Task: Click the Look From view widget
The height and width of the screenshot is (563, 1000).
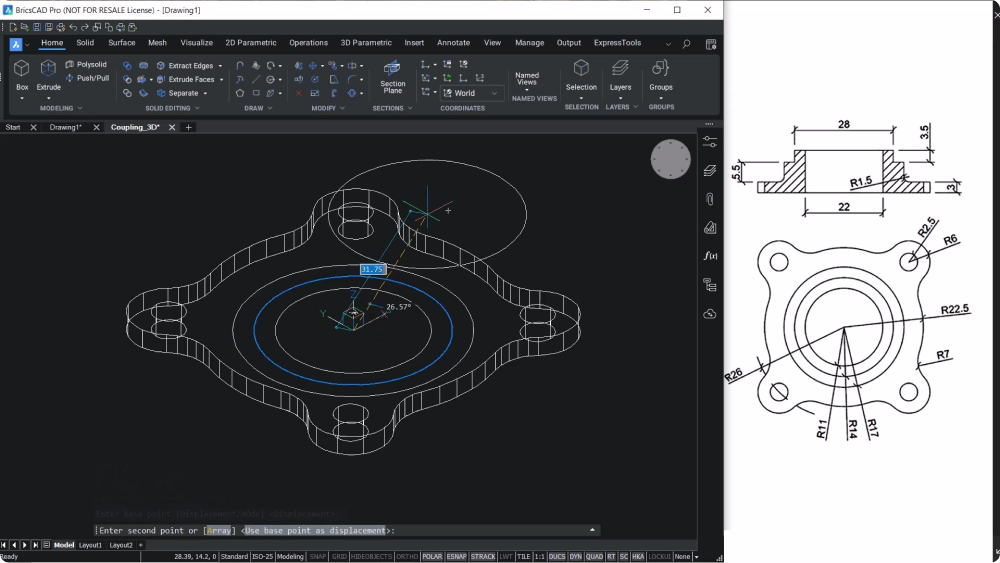Action: point(671,159)
